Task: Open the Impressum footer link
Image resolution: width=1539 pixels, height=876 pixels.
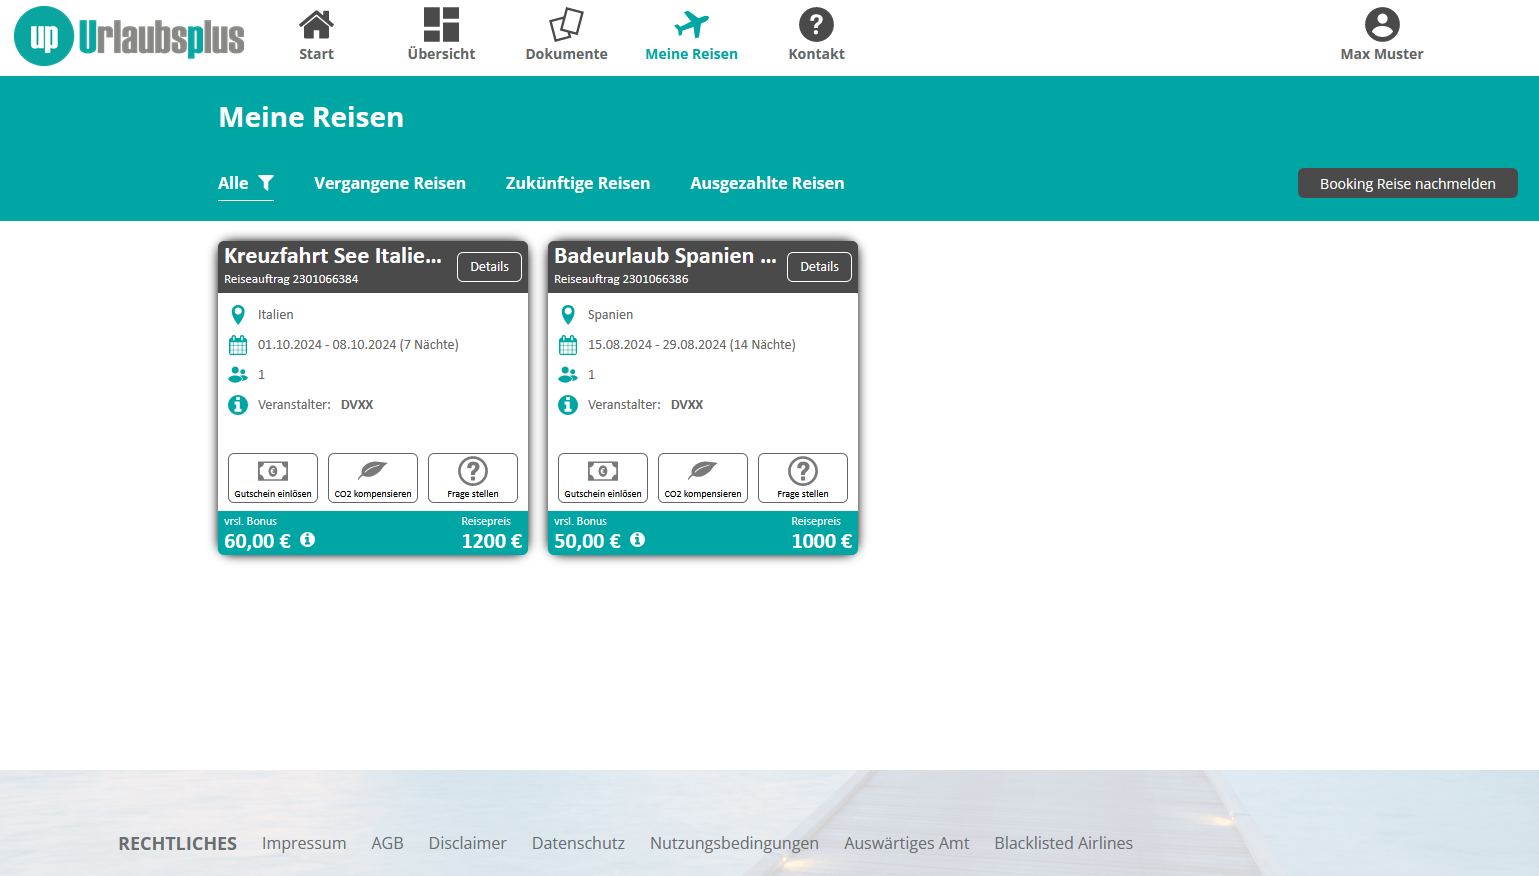Action: point(304,843)
